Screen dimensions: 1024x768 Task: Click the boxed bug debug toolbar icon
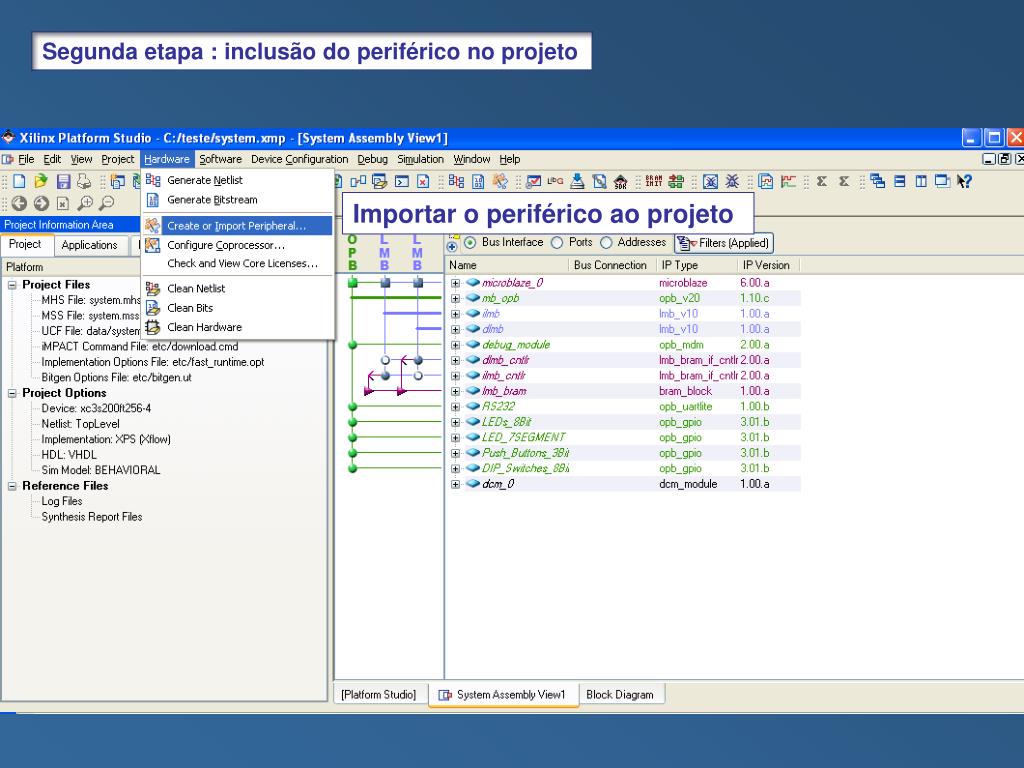click(711, 182)
